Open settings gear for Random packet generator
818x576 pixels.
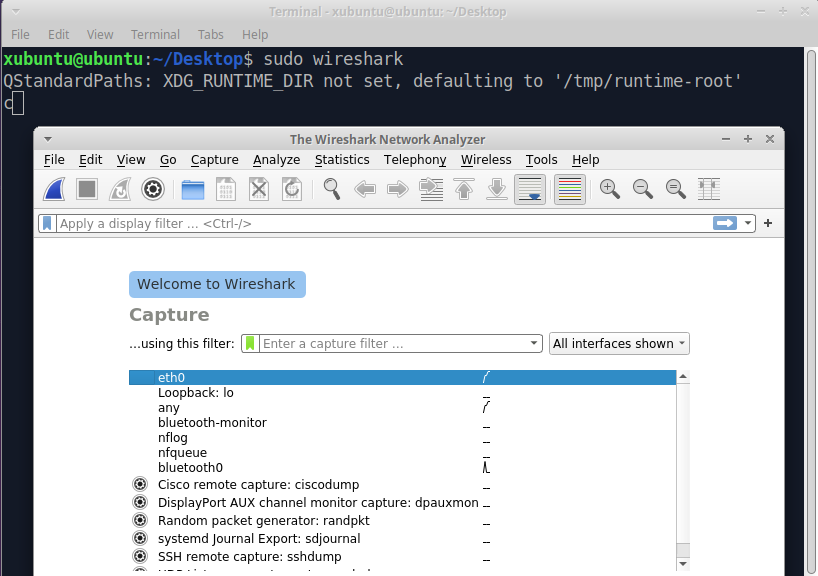140,520
